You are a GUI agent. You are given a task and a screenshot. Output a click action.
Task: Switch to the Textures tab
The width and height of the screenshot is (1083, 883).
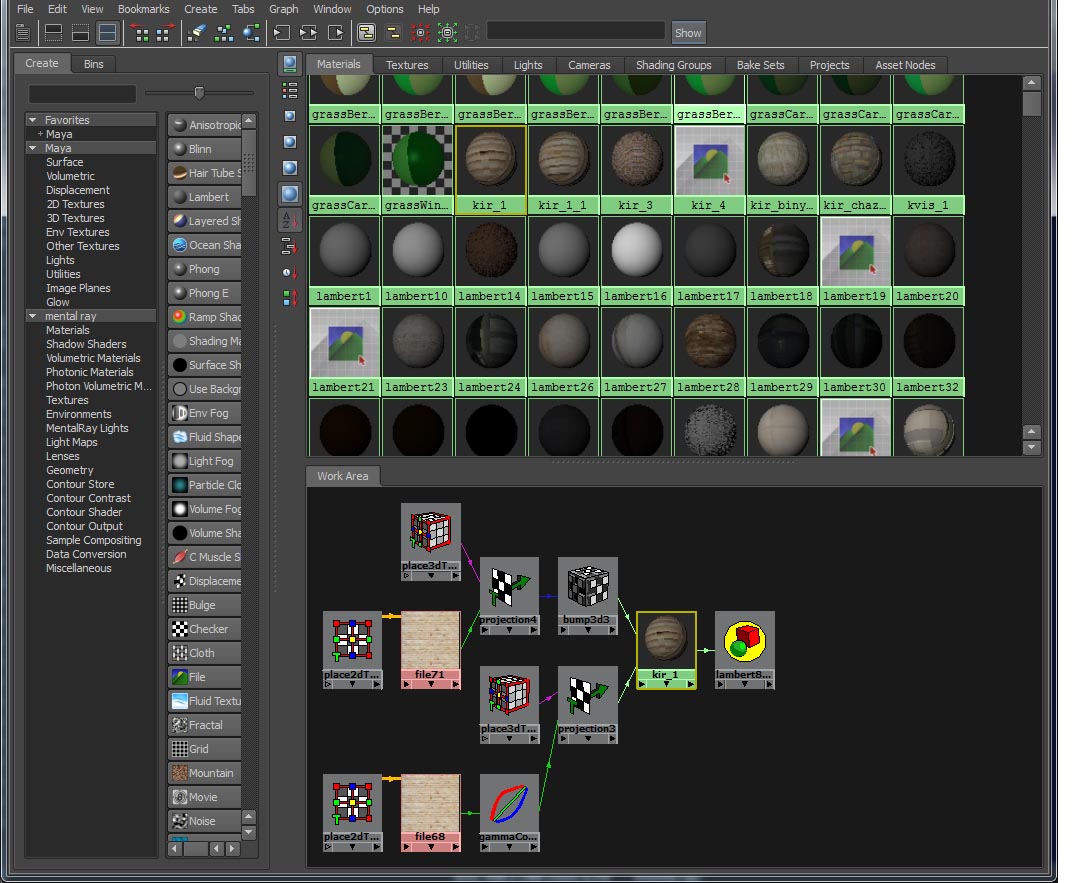click(407, 65)
